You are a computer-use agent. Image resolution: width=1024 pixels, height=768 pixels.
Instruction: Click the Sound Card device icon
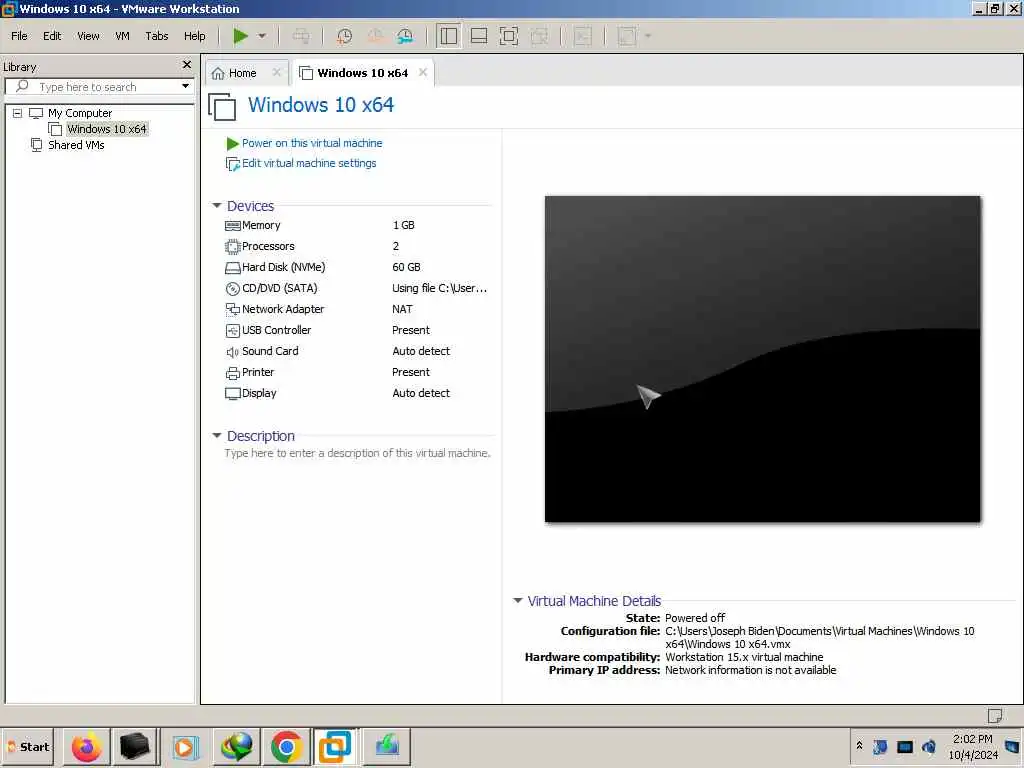[232, 352]
